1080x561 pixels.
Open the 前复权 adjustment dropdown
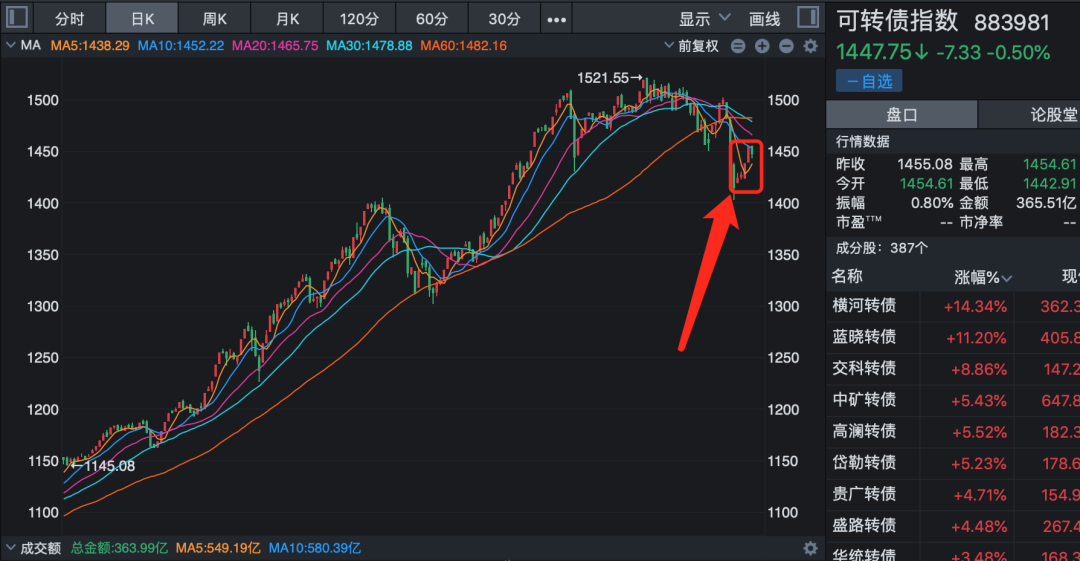pyautogui.click(x=692, y=46)
